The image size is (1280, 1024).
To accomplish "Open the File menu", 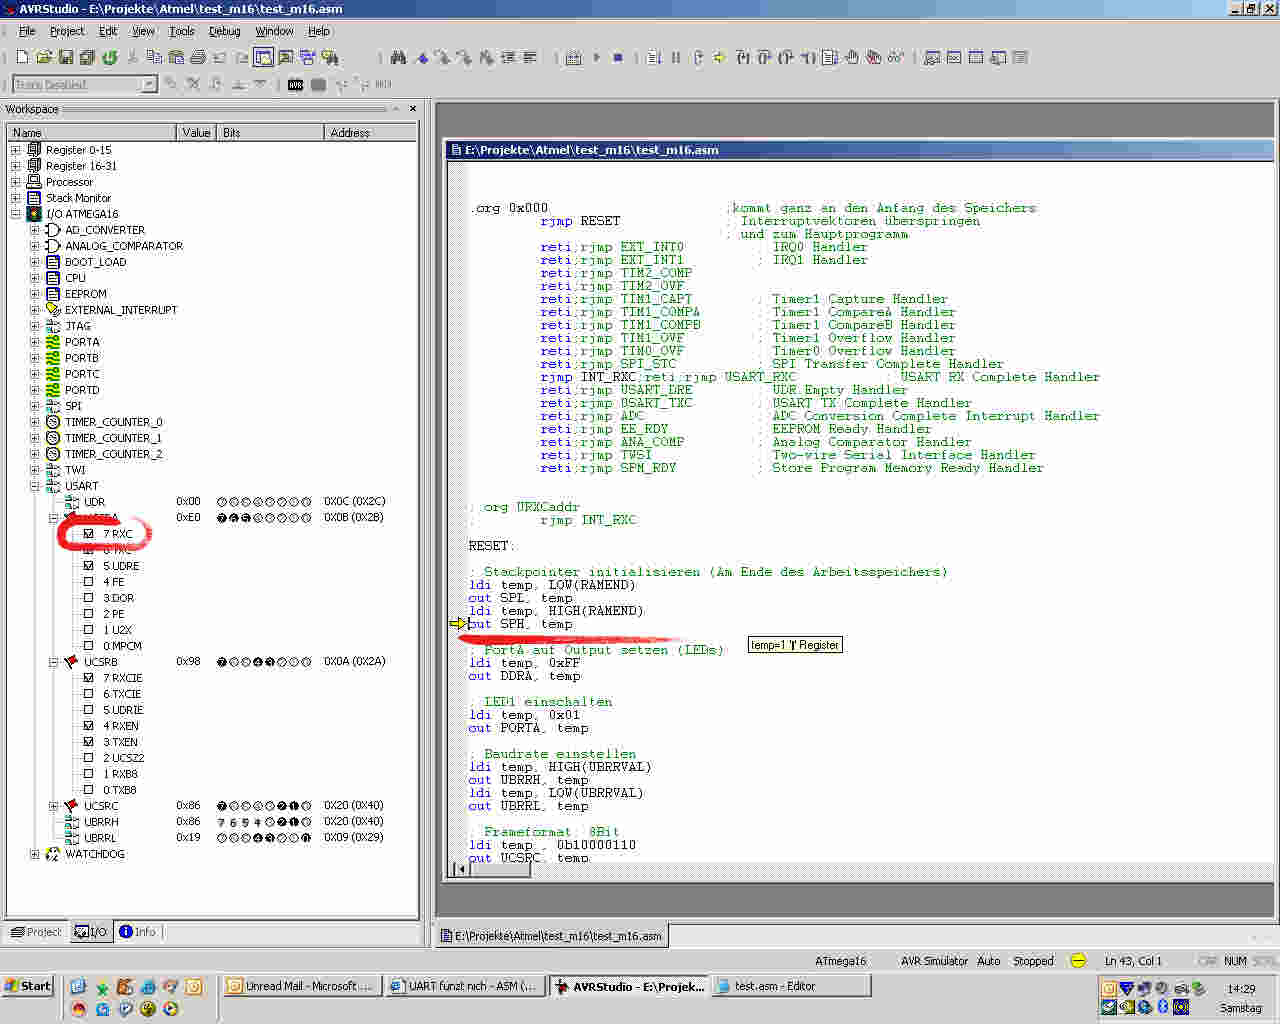I will [x=27, y=31].
